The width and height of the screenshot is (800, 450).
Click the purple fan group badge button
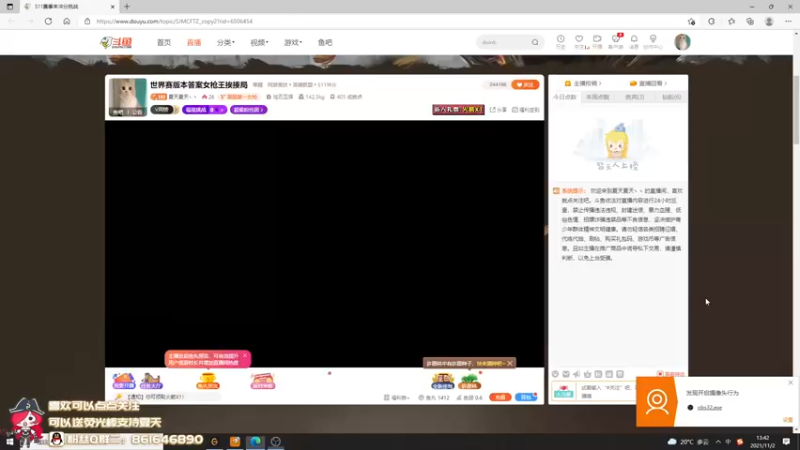[x=248, y=110]
